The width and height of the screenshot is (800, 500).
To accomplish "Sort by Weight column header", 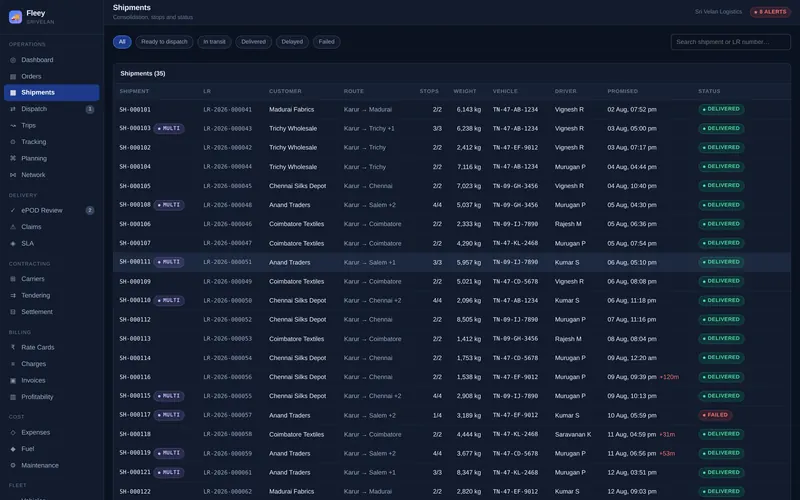I will click(x=465, y=91).
